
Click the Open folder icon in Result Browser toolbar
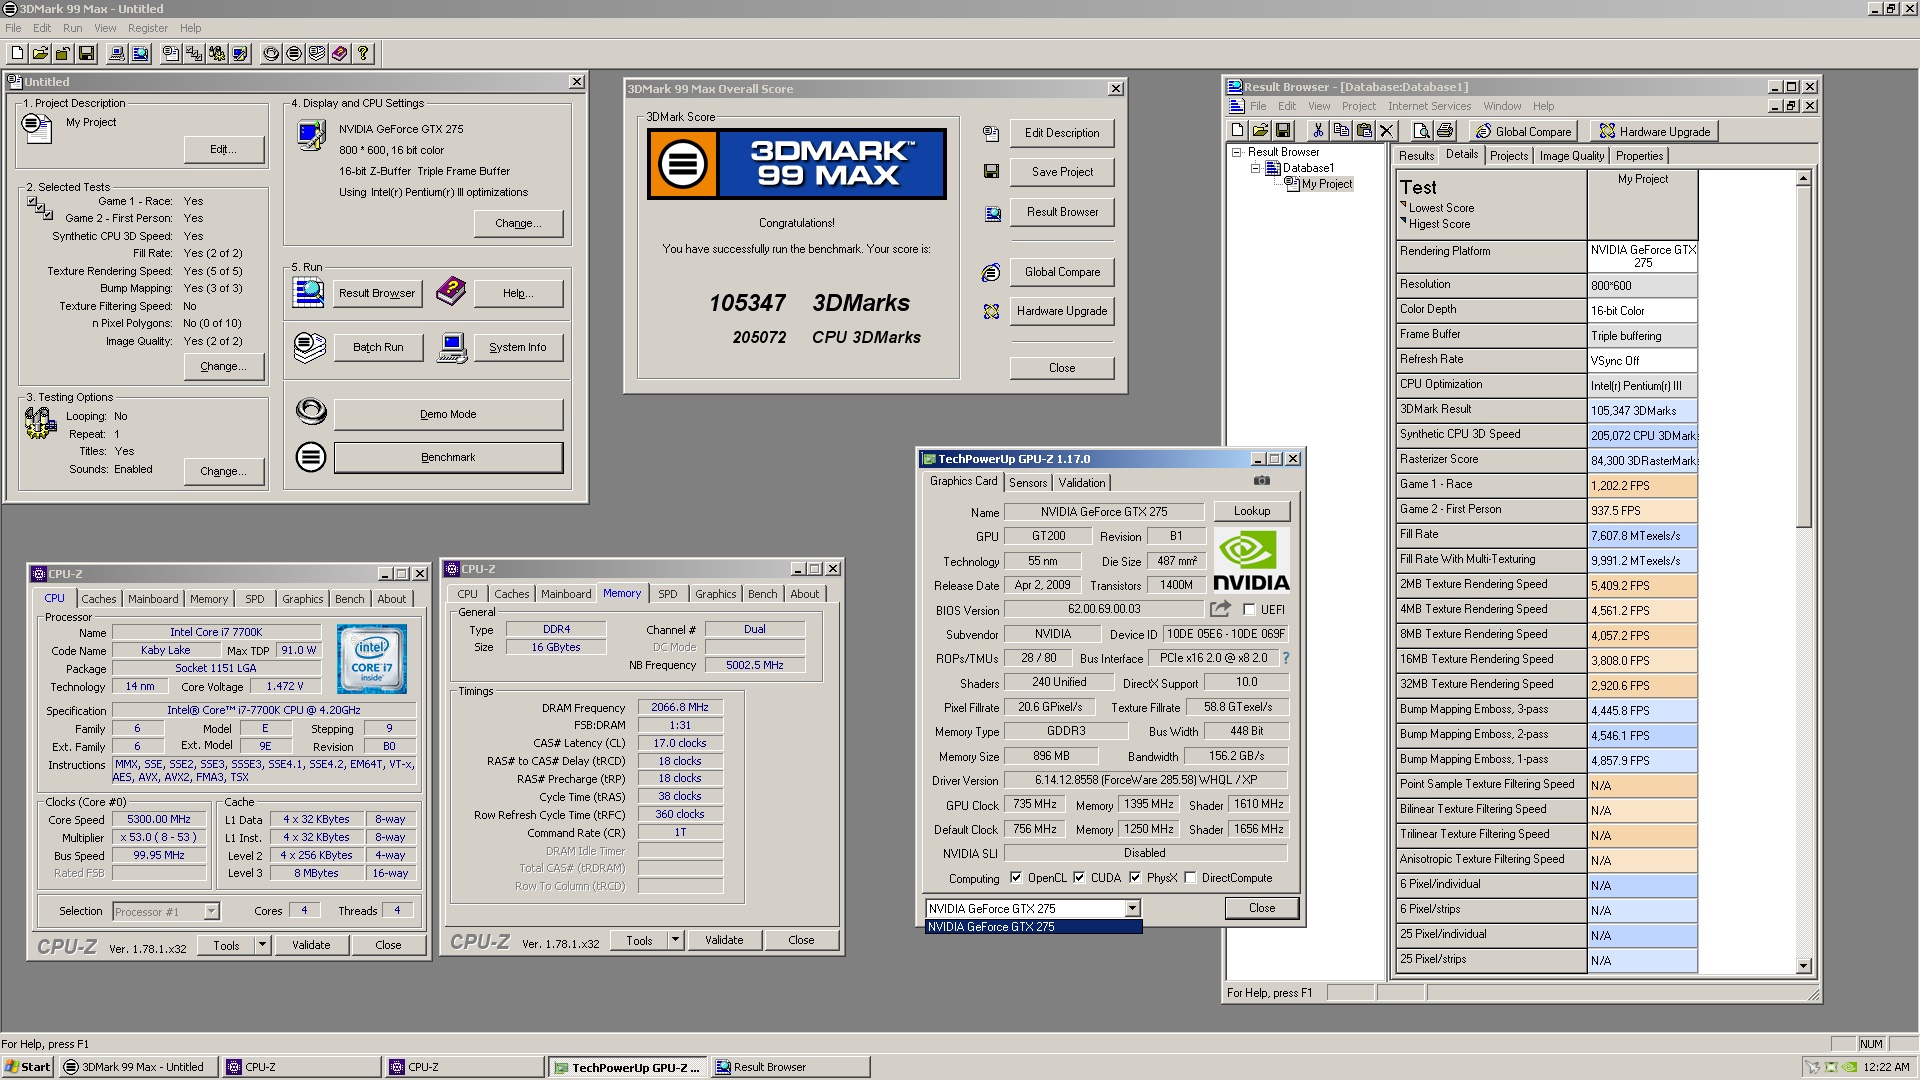point(1260,130)
